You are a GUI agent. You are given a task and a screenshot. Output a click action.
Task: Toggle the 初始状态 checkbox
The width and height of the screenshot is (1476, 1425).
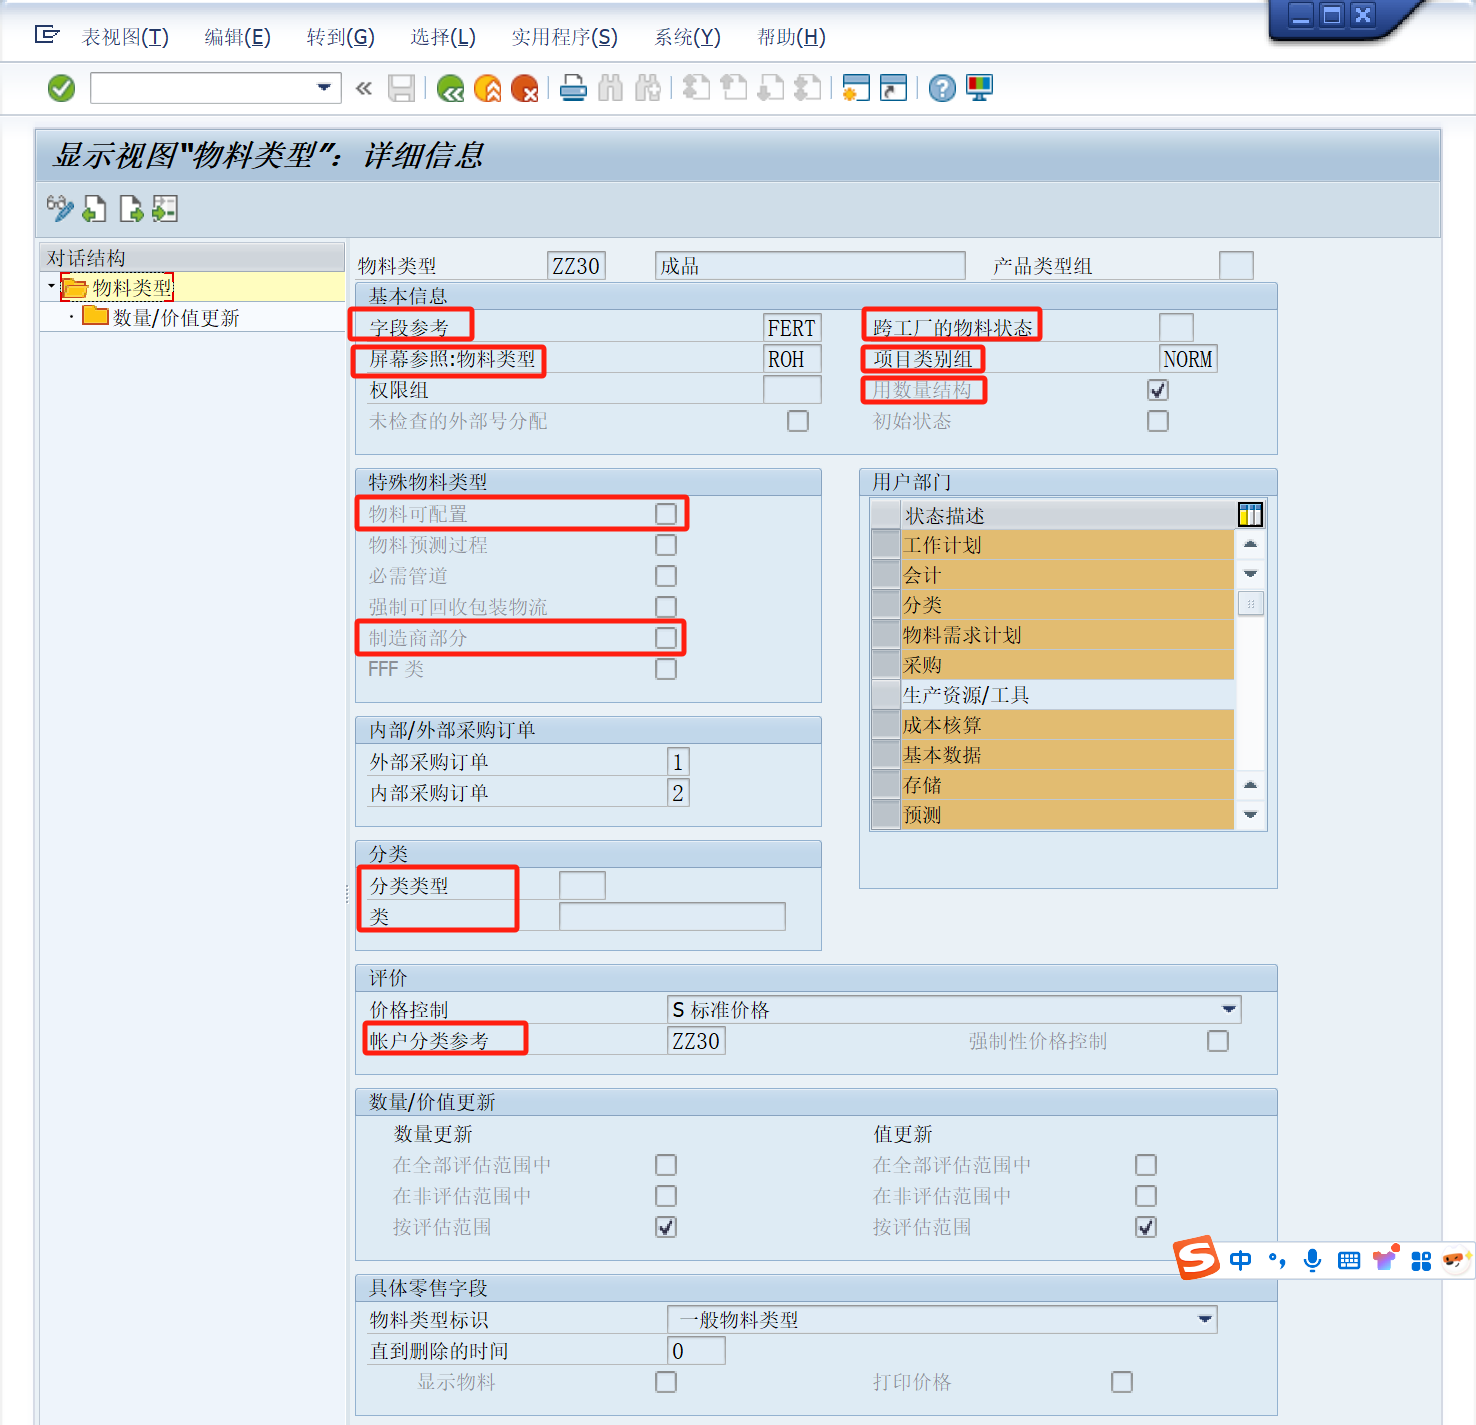click(x=1158, y=421)
